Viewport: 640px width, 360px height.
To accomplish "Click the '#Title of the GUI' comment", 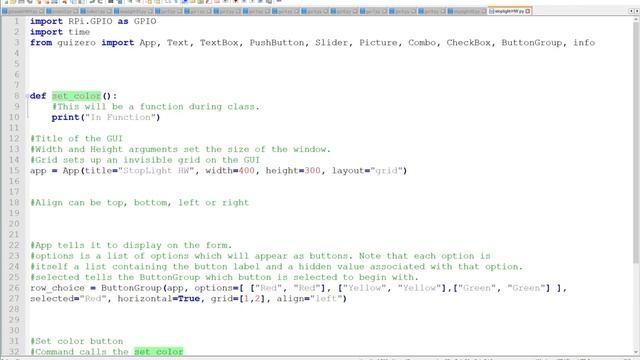I will [76, 138].
